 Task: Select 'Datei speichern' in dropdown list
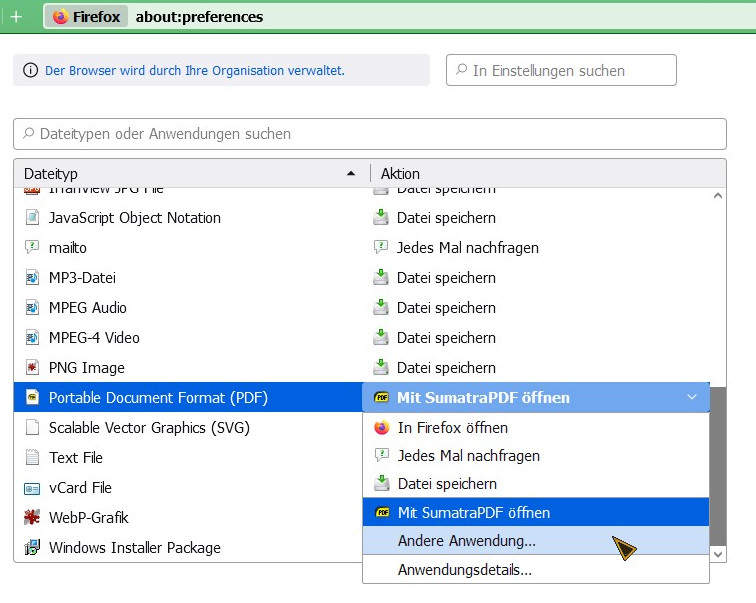click(446, 484)
